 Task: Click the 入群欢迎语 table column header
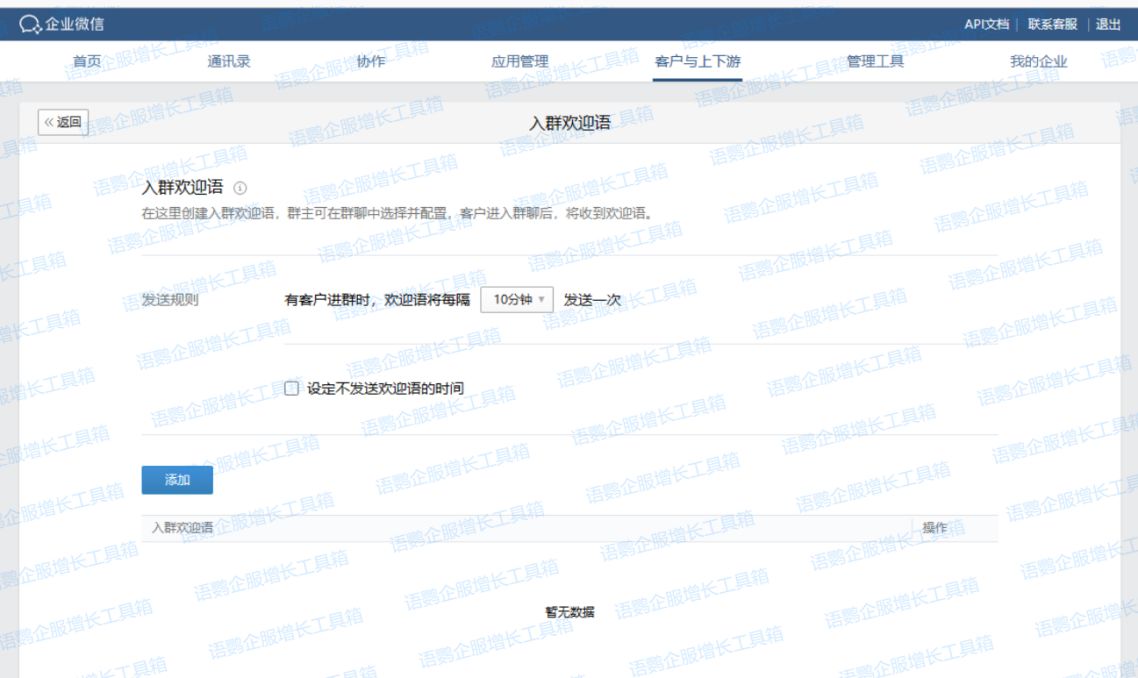click(182, 528)
